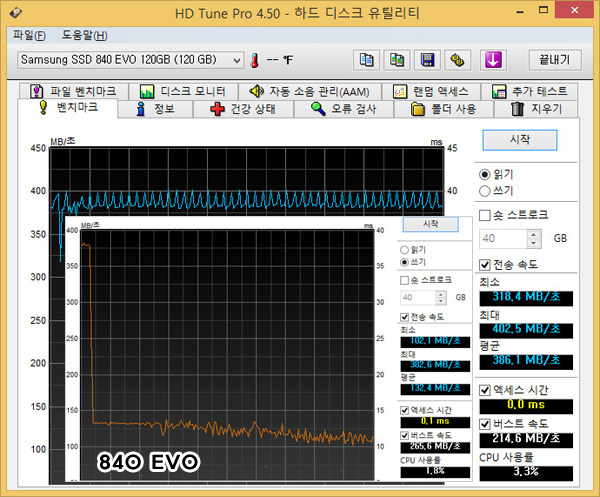Click the inset 시작 button in the overlay
The width and height of the screenshot is (600, 497).
[430, 224]
